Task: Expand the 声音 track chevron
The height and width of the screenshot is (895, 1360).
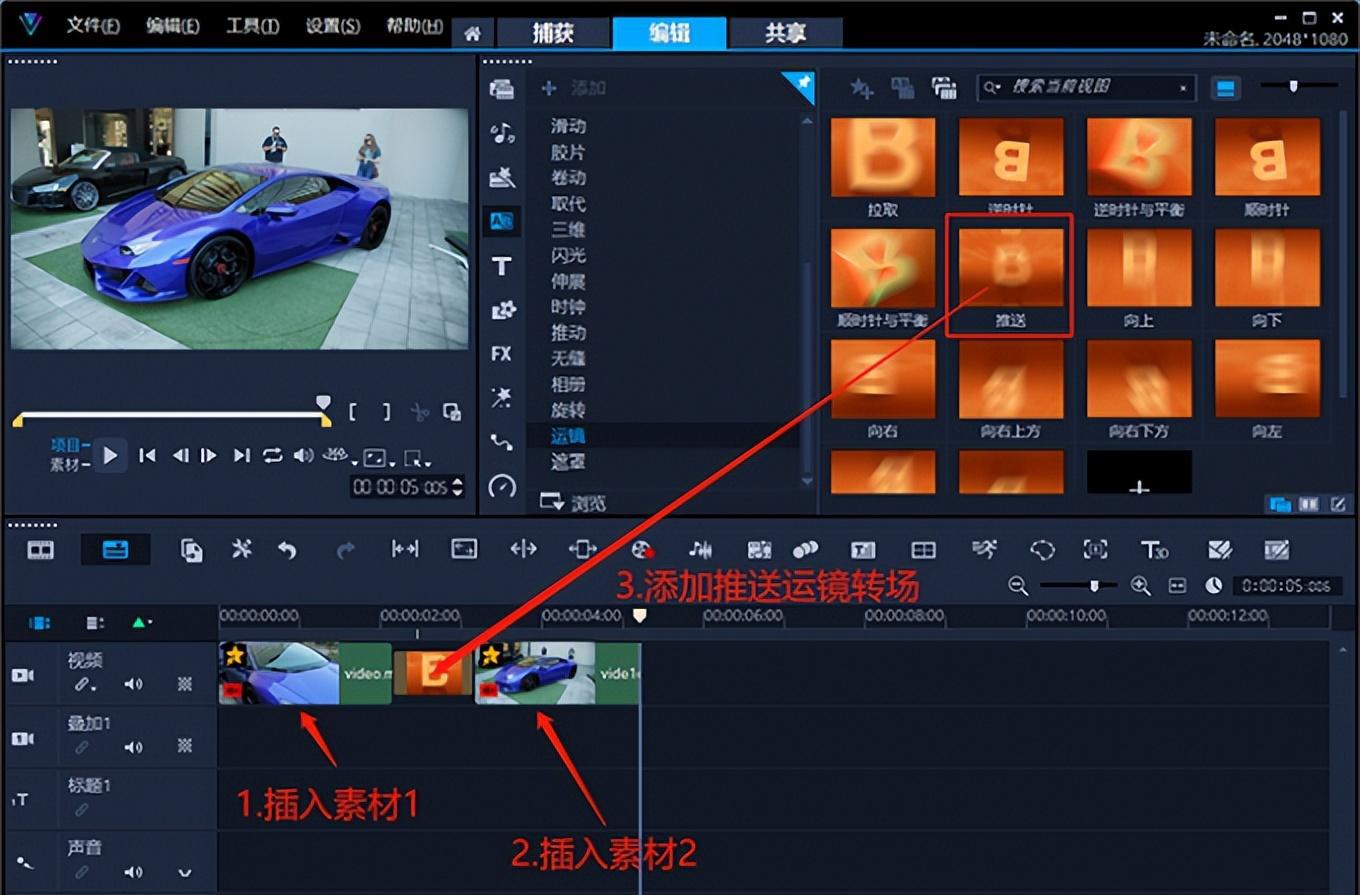Action: click(184, 872)
